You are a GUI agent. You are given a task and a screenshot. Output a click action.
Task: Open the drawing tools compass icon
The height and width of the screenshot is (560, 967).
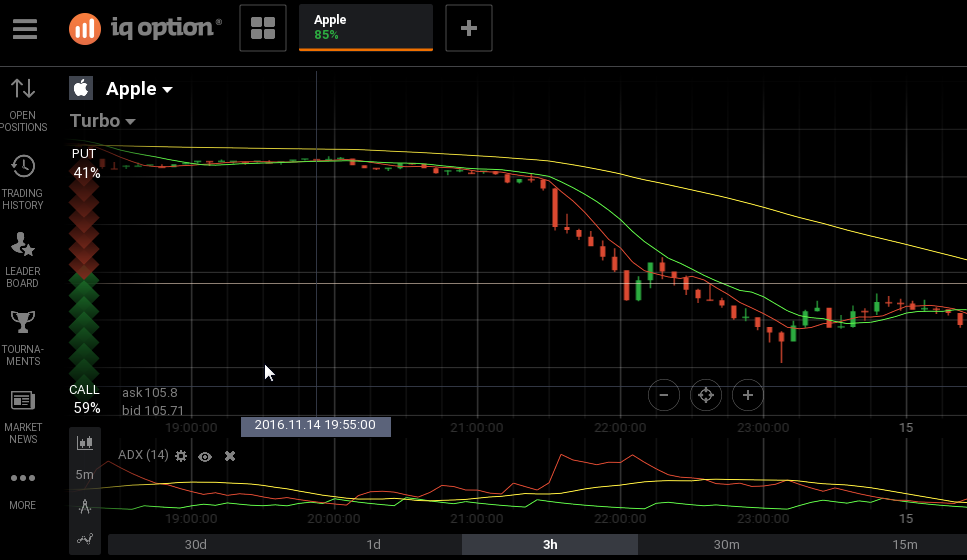84,506
